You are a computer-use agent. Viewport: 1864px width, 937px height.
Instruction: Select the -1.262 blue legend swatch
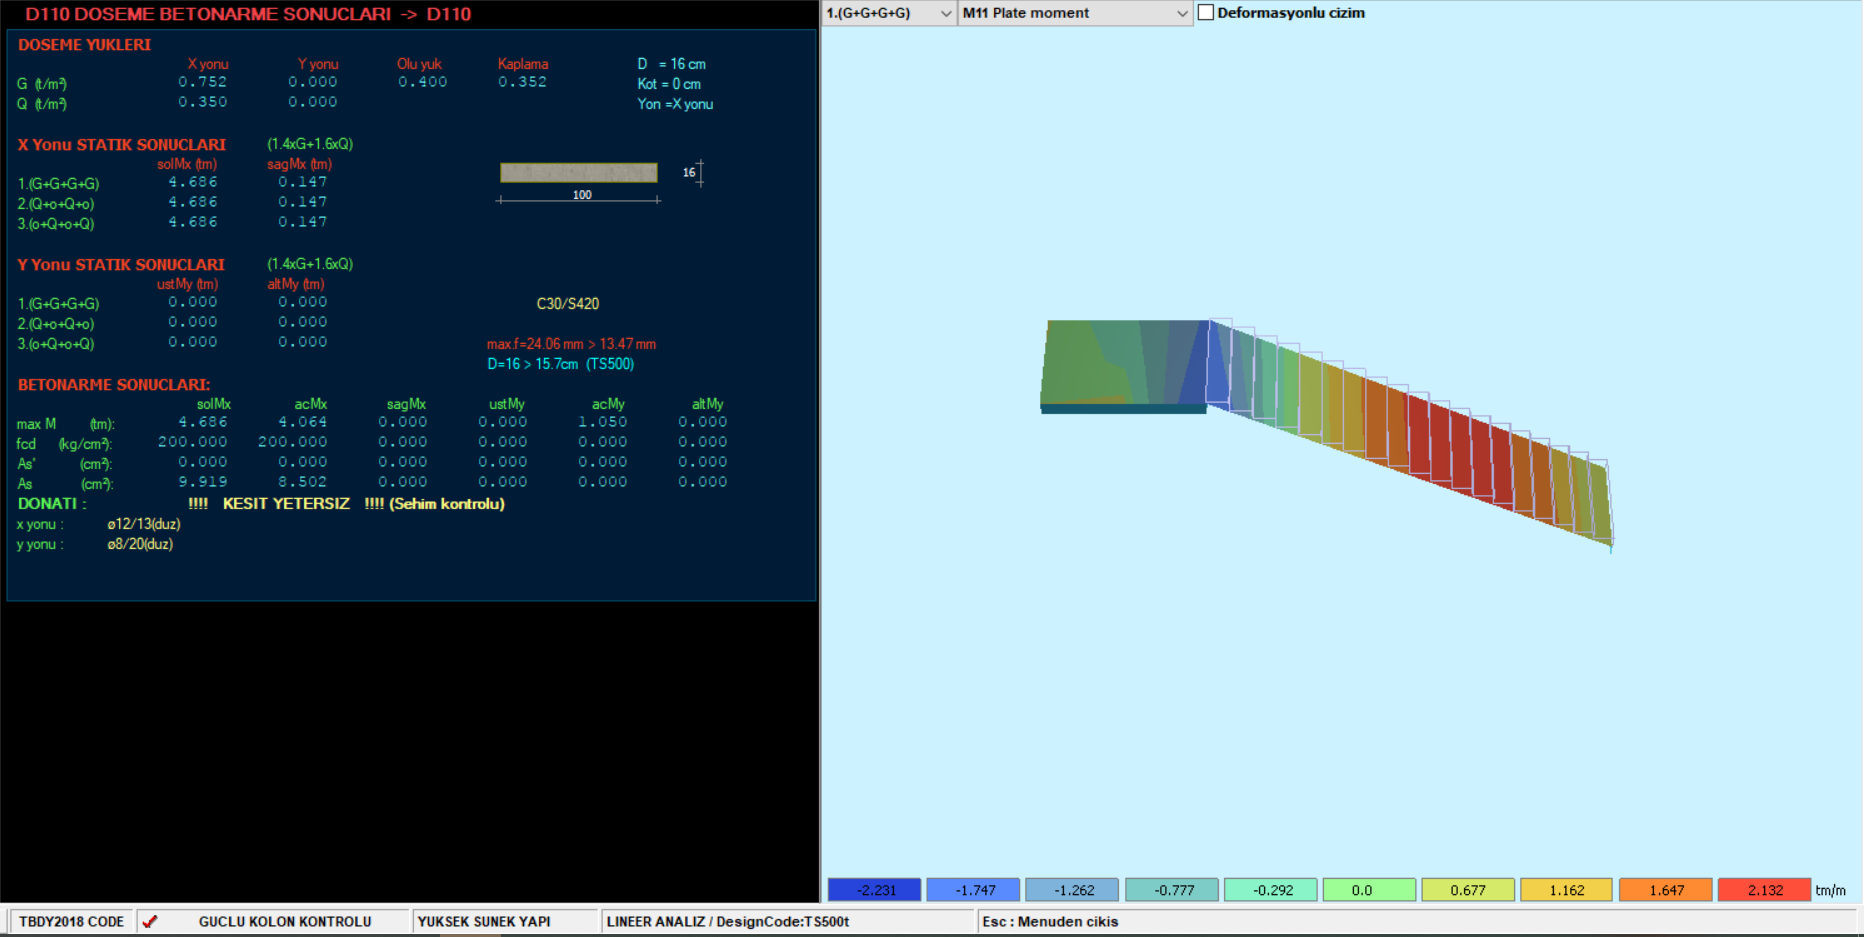1072,890
